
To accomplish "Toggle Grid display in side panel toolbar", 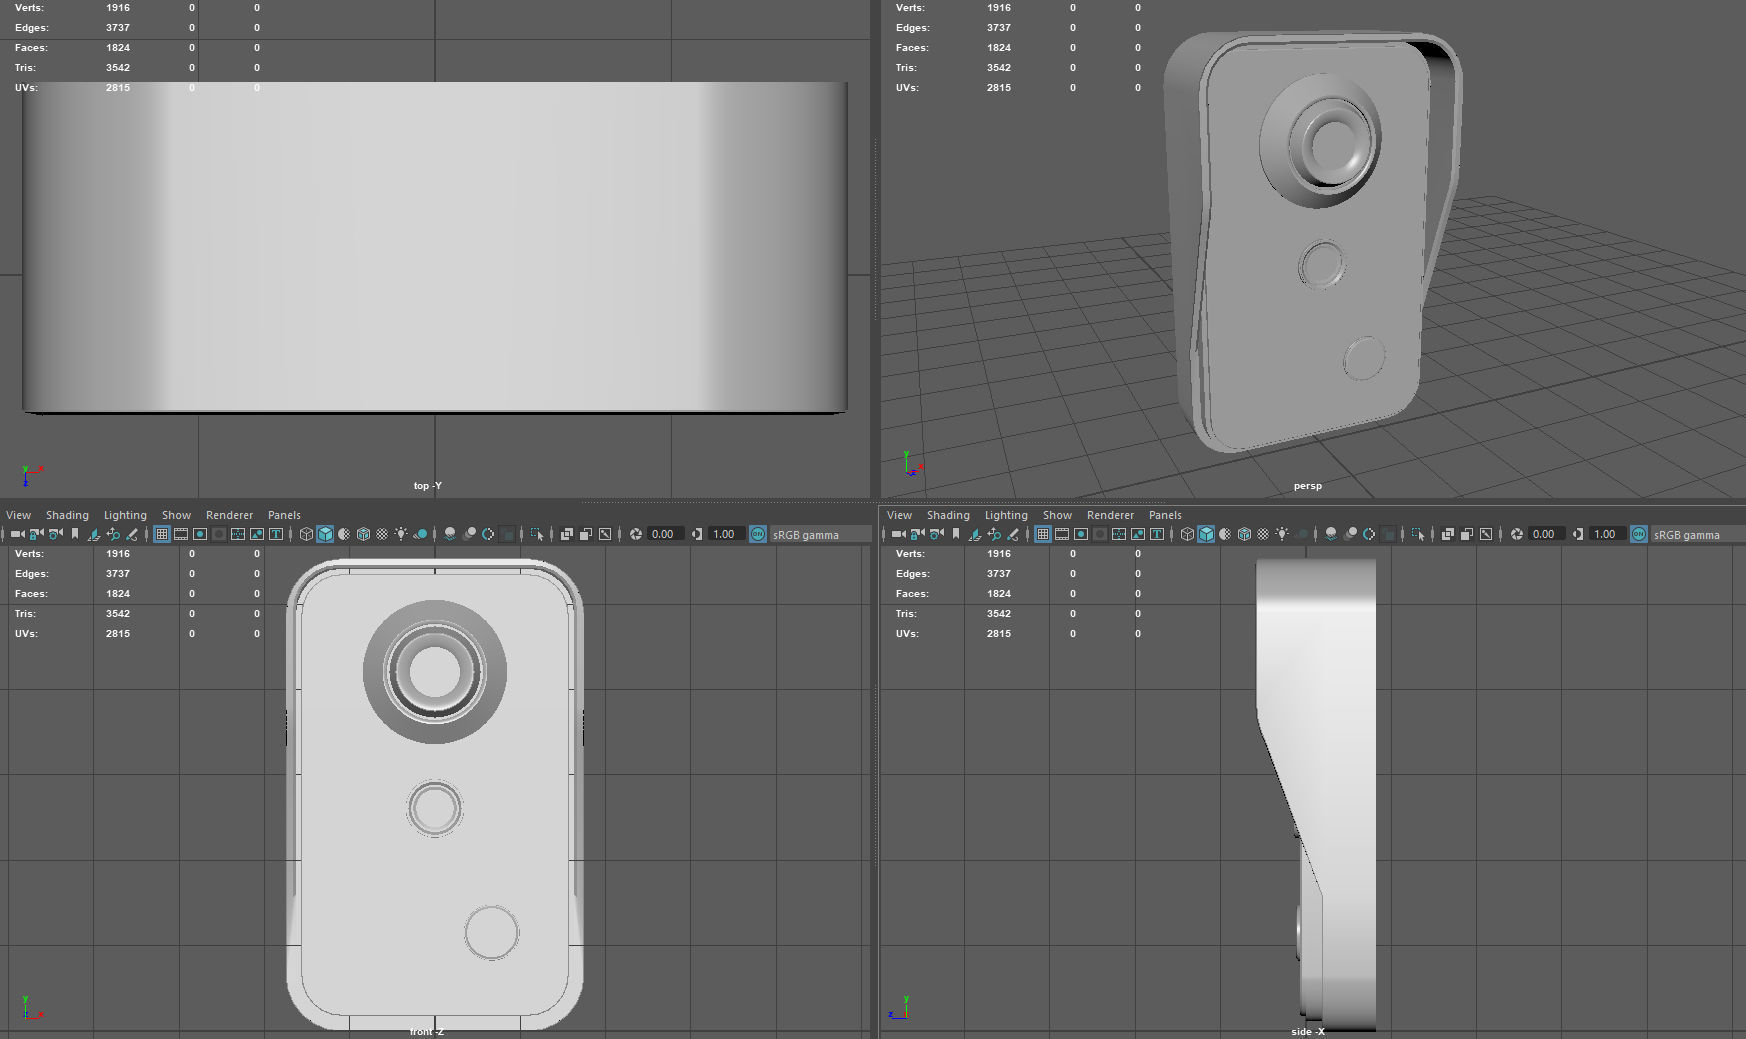I will 1042,534.
